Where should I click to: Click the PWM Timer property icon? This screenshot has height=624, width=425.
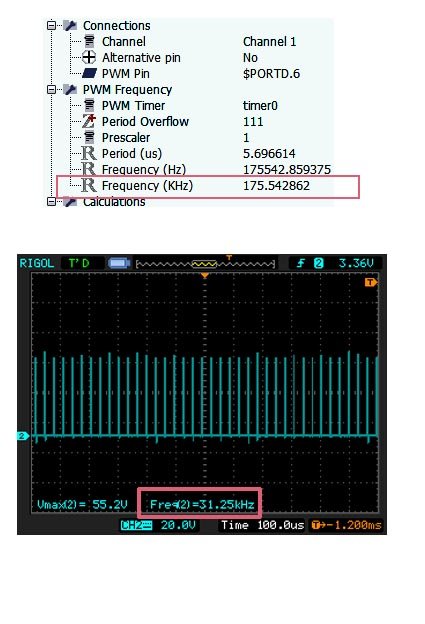pyautogui.click(x=89, y=105)
